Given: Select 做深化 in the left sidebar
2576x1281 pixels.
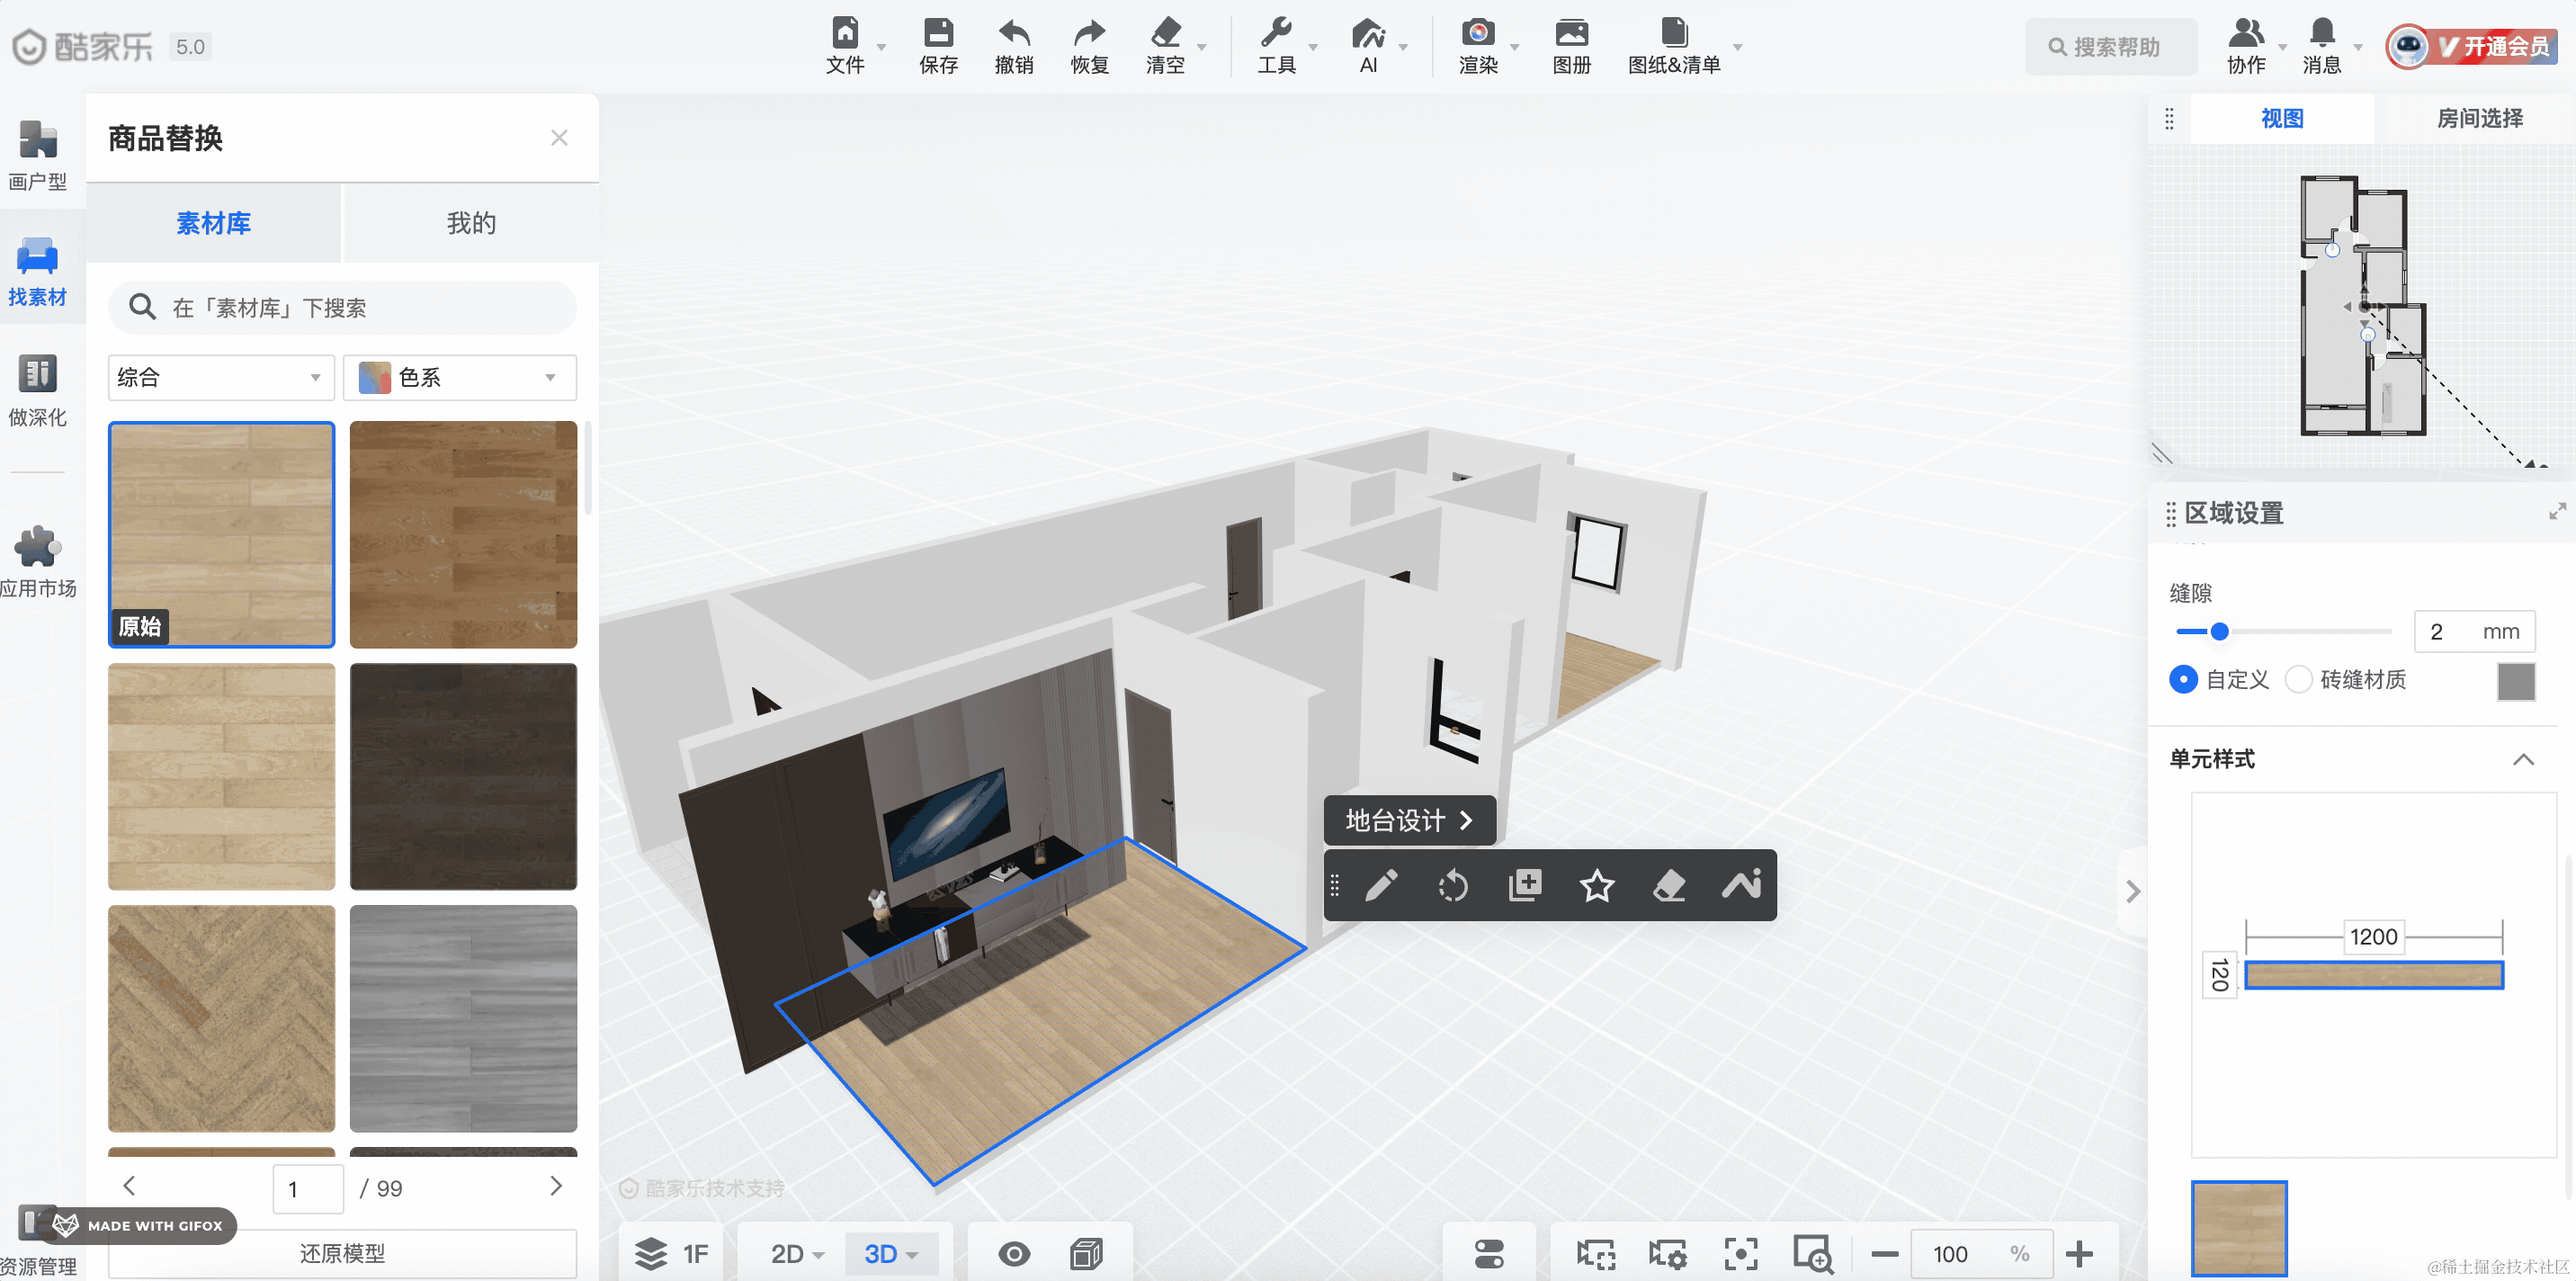Looking at the screenshot, I should click(x=38, y=391).
